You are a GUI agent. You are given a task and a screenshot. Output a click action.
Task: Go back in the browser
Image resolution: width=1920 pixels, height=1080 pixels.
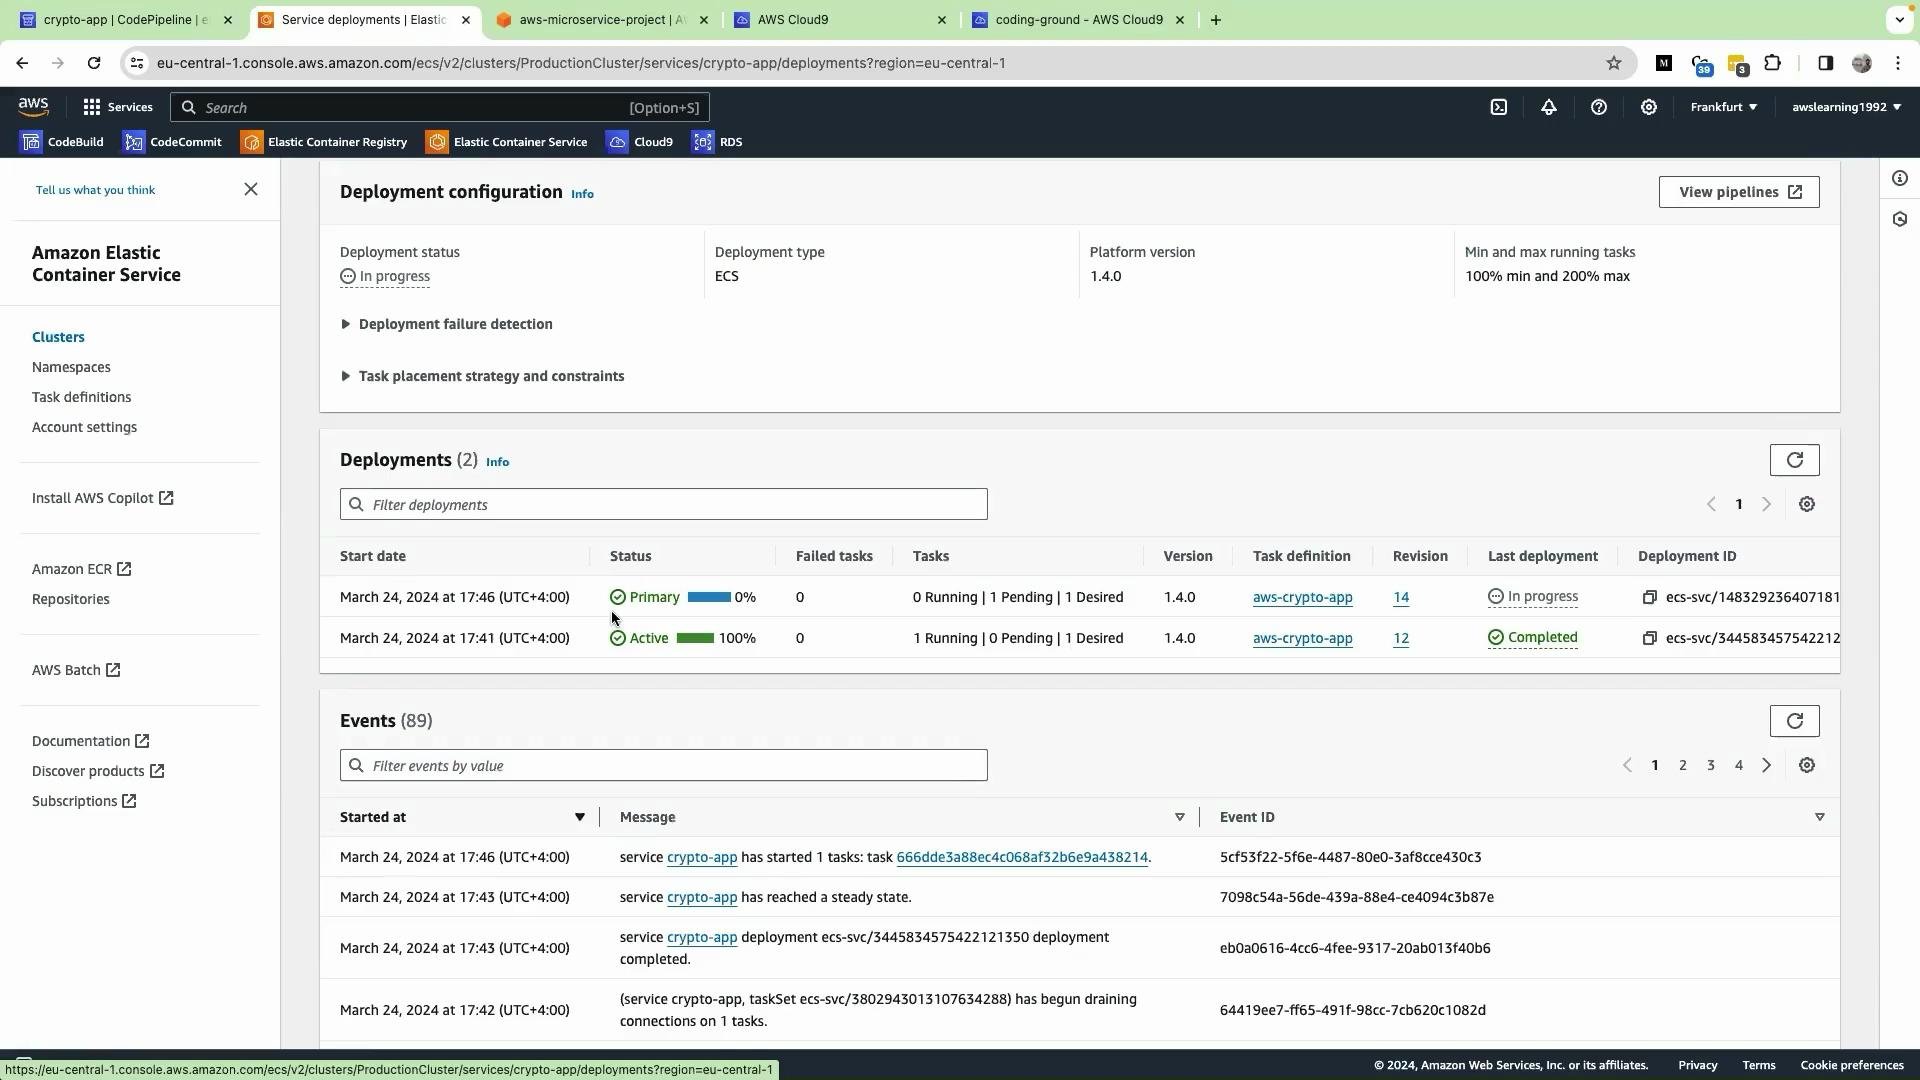point(22,63)
